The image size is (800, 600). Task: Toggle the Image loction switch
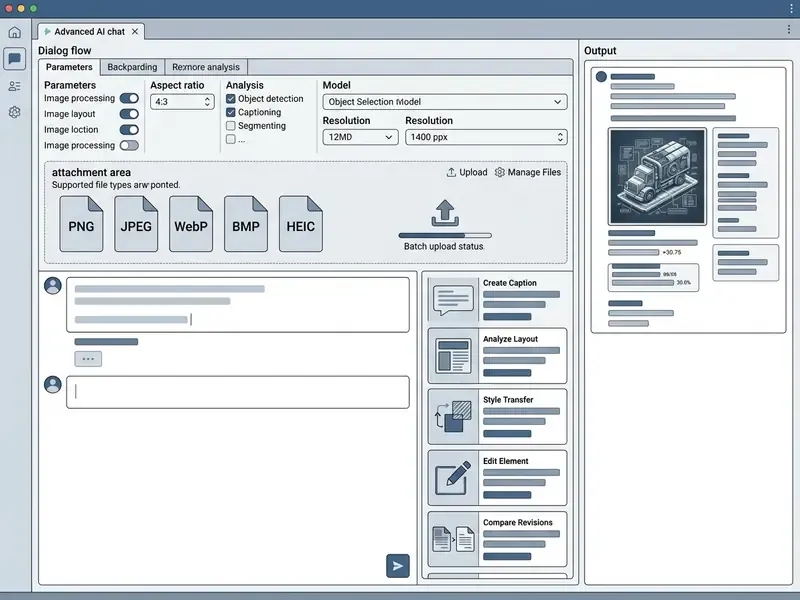[129, 130]
